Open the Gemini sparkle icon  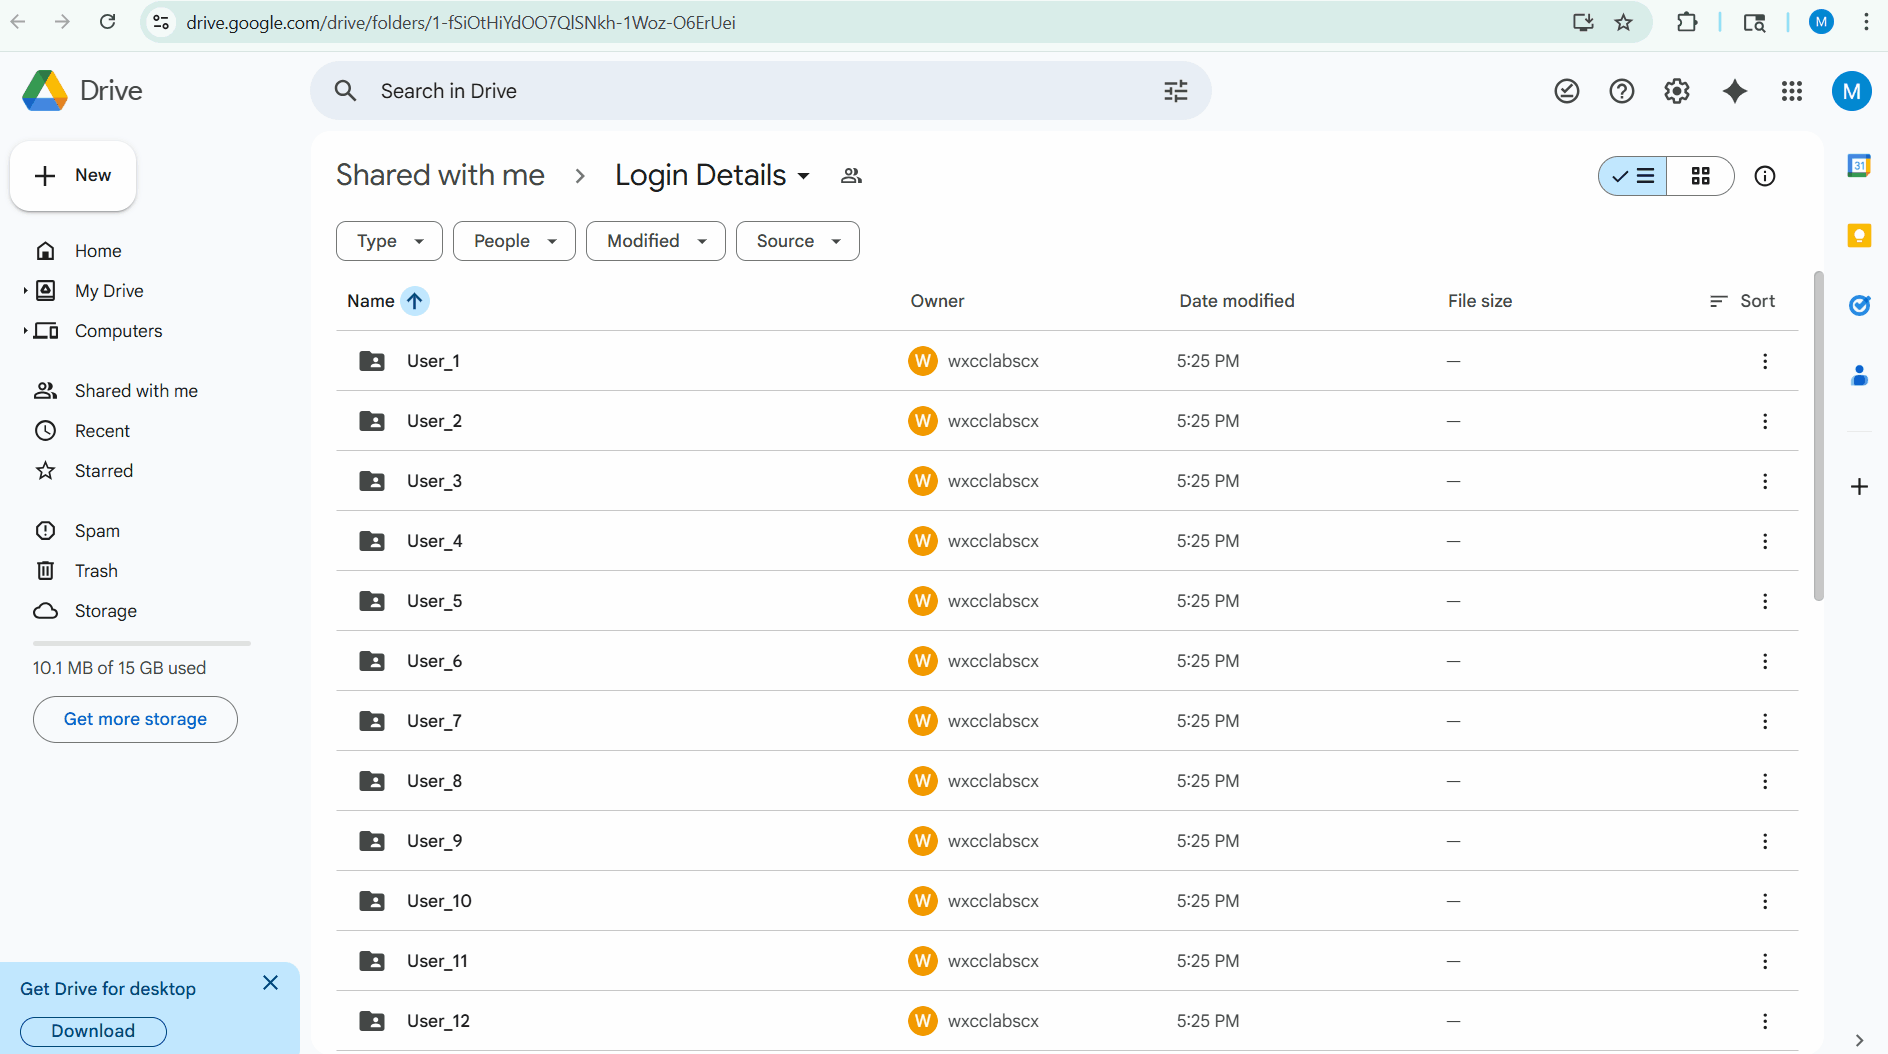pyautogui.click(x=1735, y=91)
